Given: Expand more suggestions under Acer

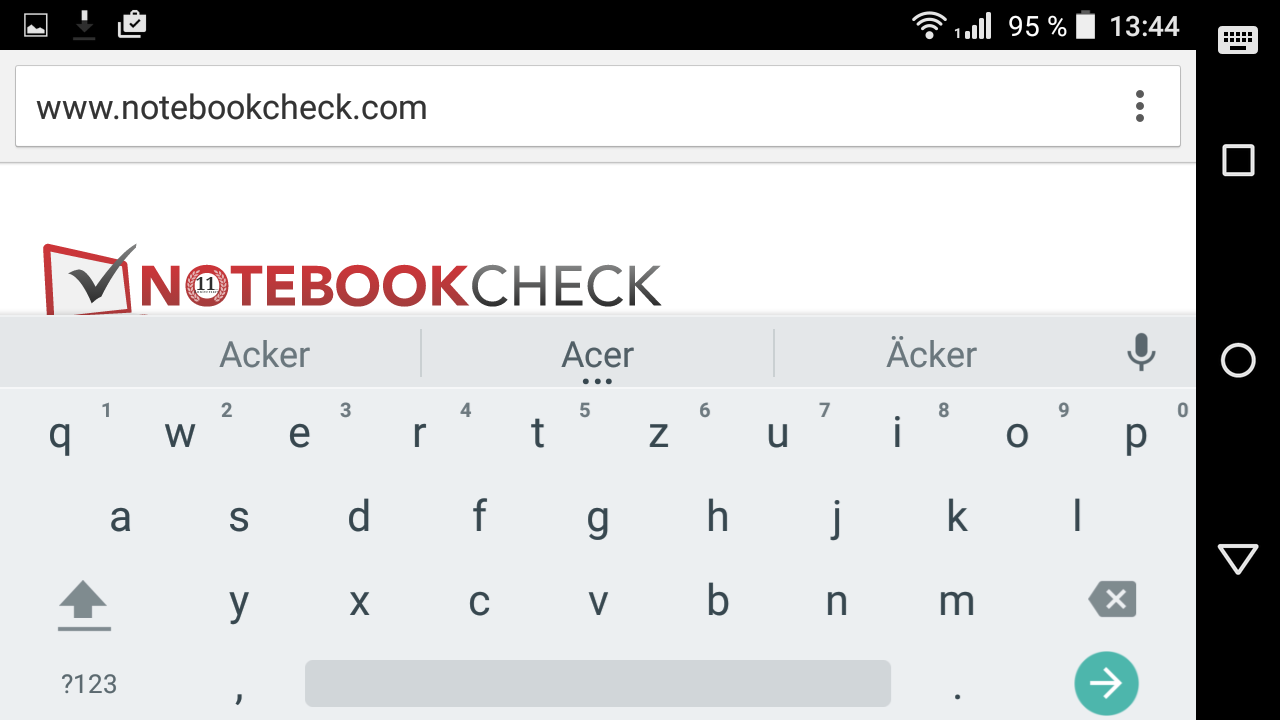Looking at the screenshot, I should coord(597,382).
